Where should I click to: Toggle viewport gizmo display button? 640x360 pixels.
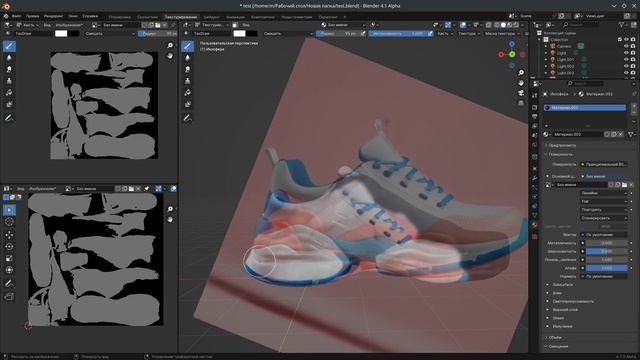pyautogui.click(x=448, y=25)
